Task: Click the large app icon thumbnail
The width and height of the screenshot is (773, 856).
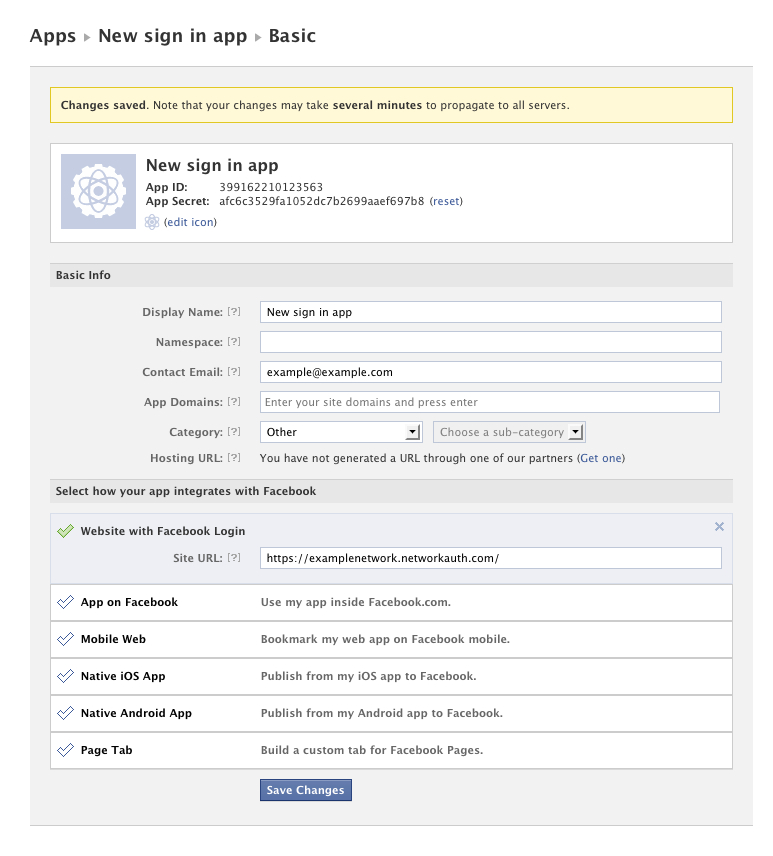Action: pyautogui.click(x=98, y=191)
